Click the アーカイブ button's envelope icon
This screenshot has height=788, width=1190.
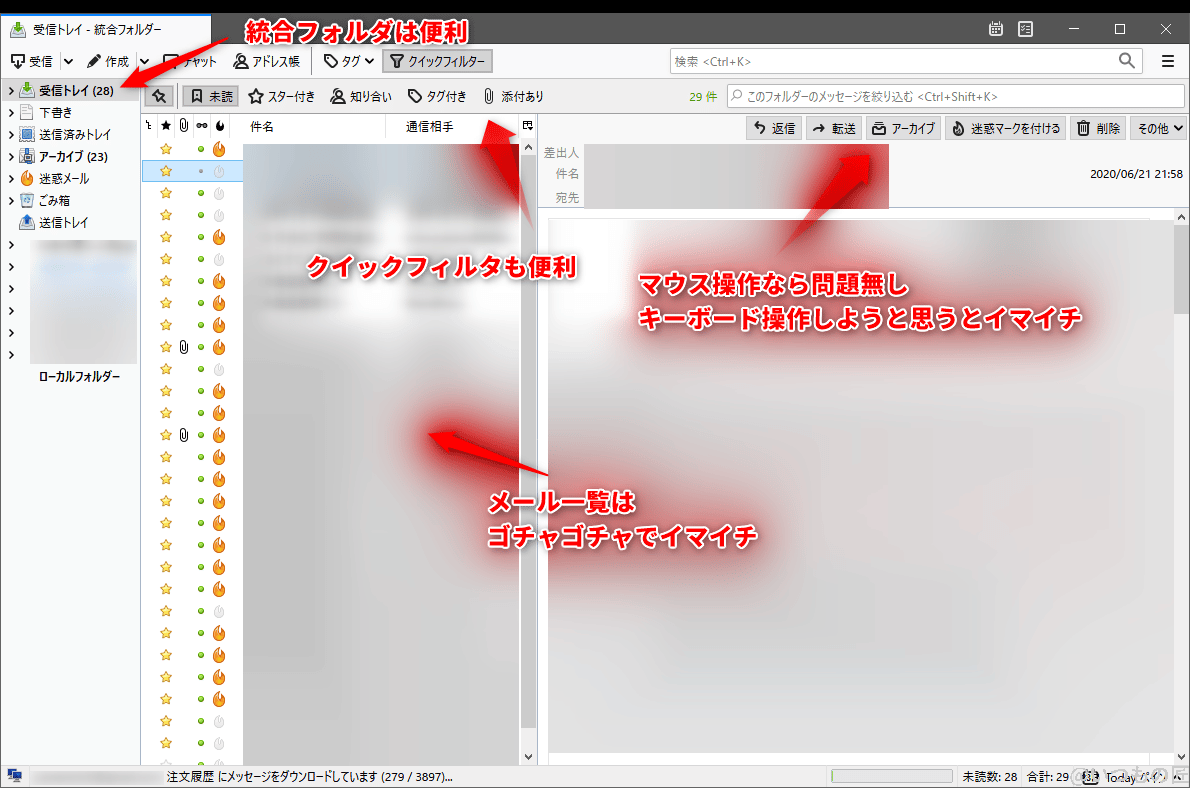(880, 128)
